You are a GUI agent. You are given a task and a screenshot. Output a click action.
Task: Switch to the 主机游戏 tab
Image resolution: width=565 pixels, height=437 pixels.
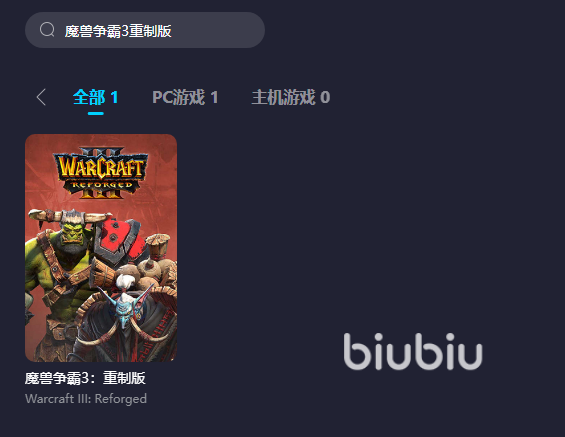point(290,97)
